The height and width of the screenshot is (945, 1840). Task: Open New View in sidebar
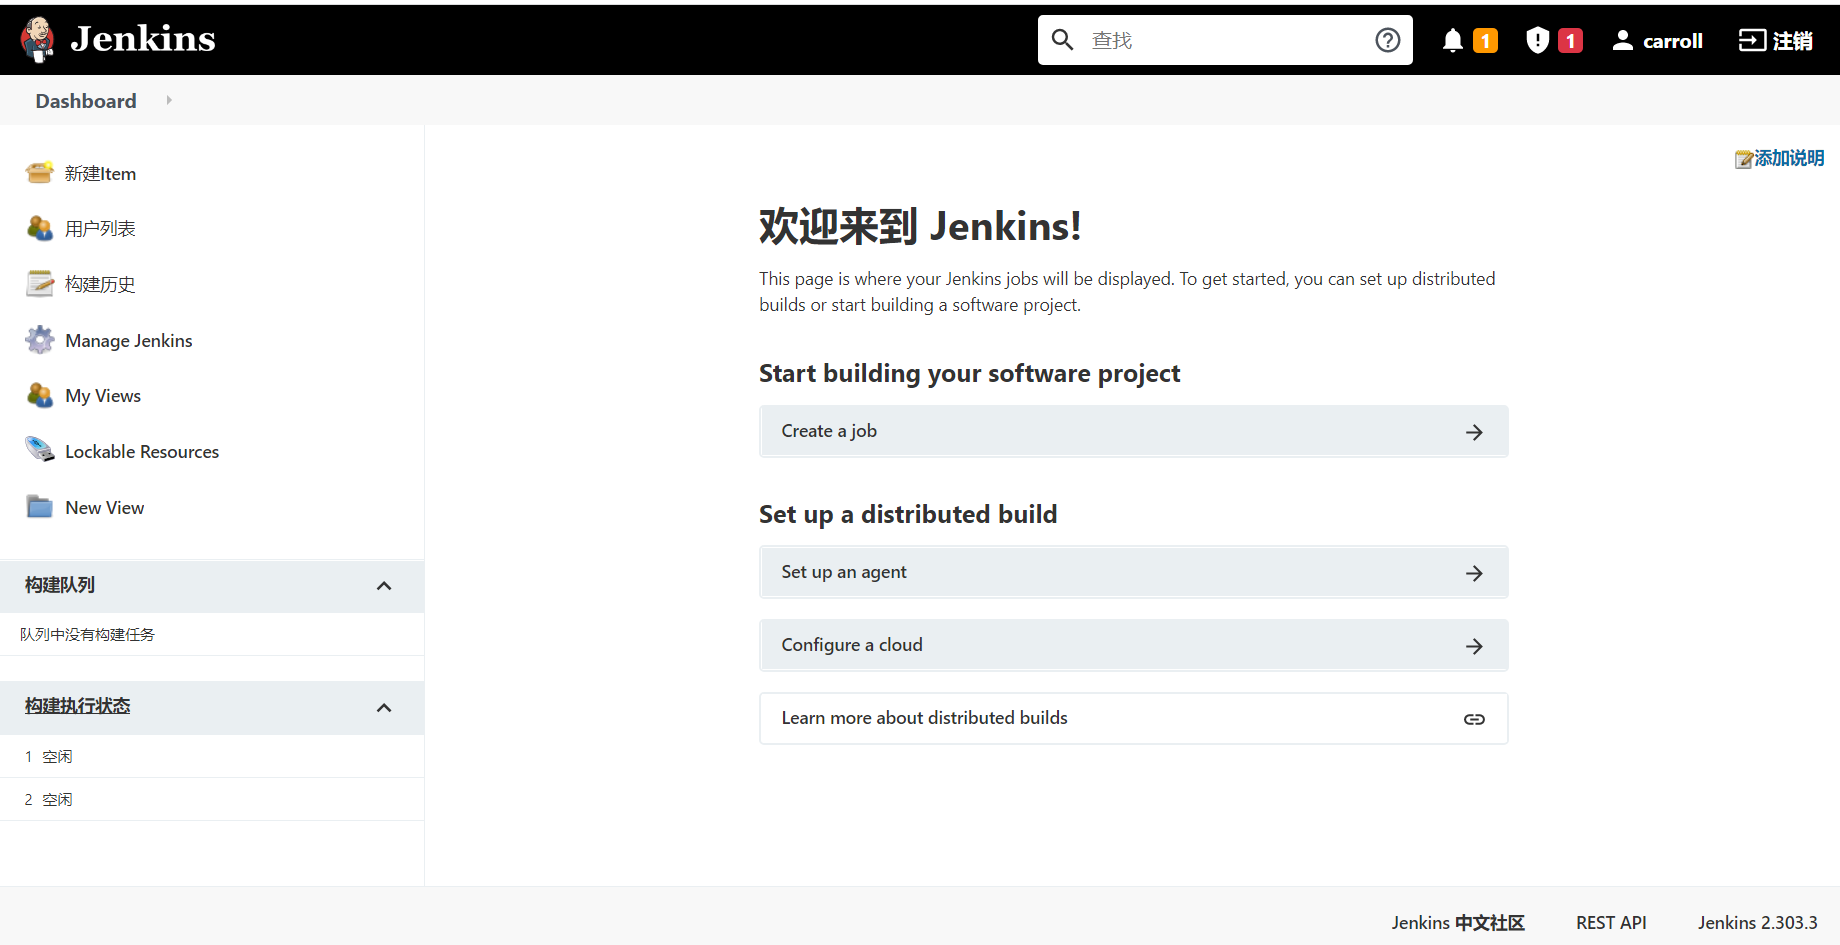tap(105, 508)
